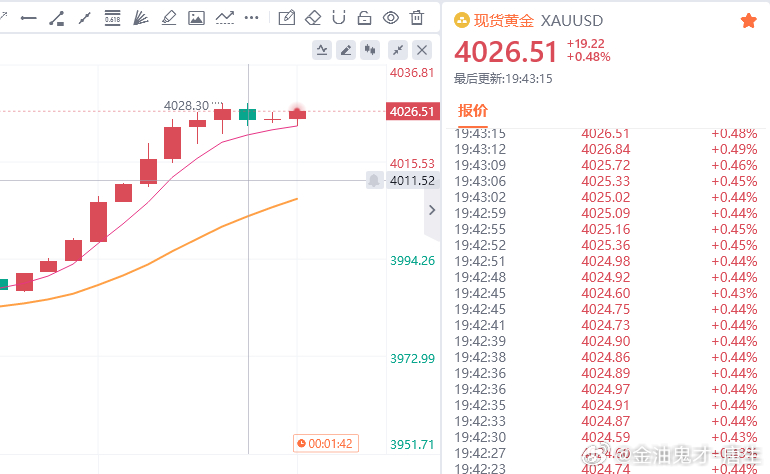Select the highlighter marker tool

(x=168, y=18)
